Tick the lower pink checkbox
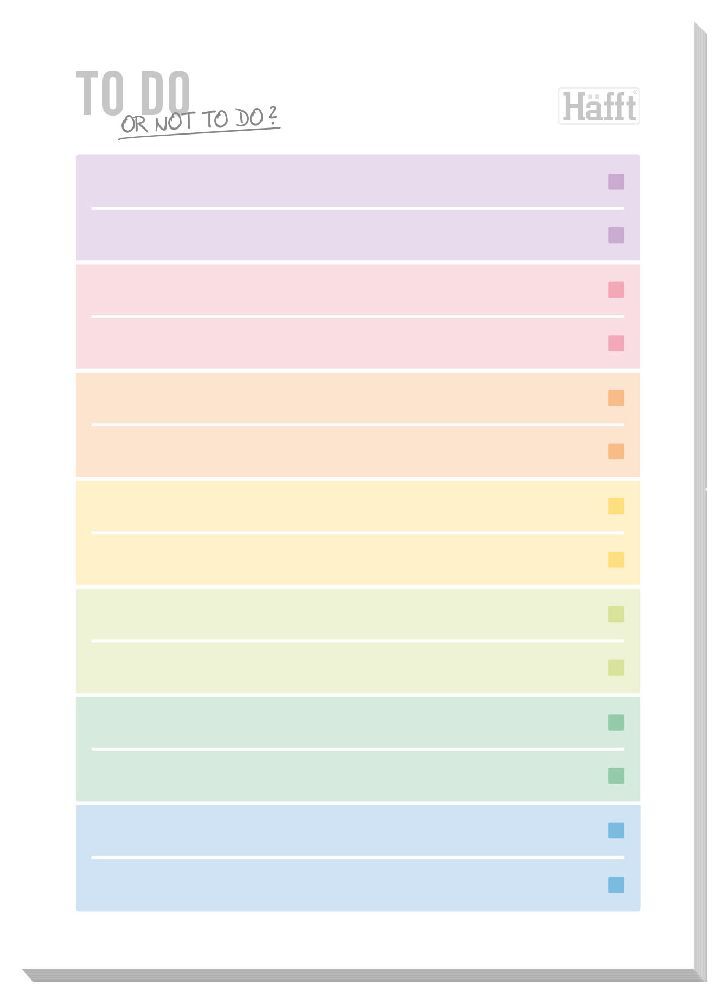727x1000 pixels. click(615, 343)
